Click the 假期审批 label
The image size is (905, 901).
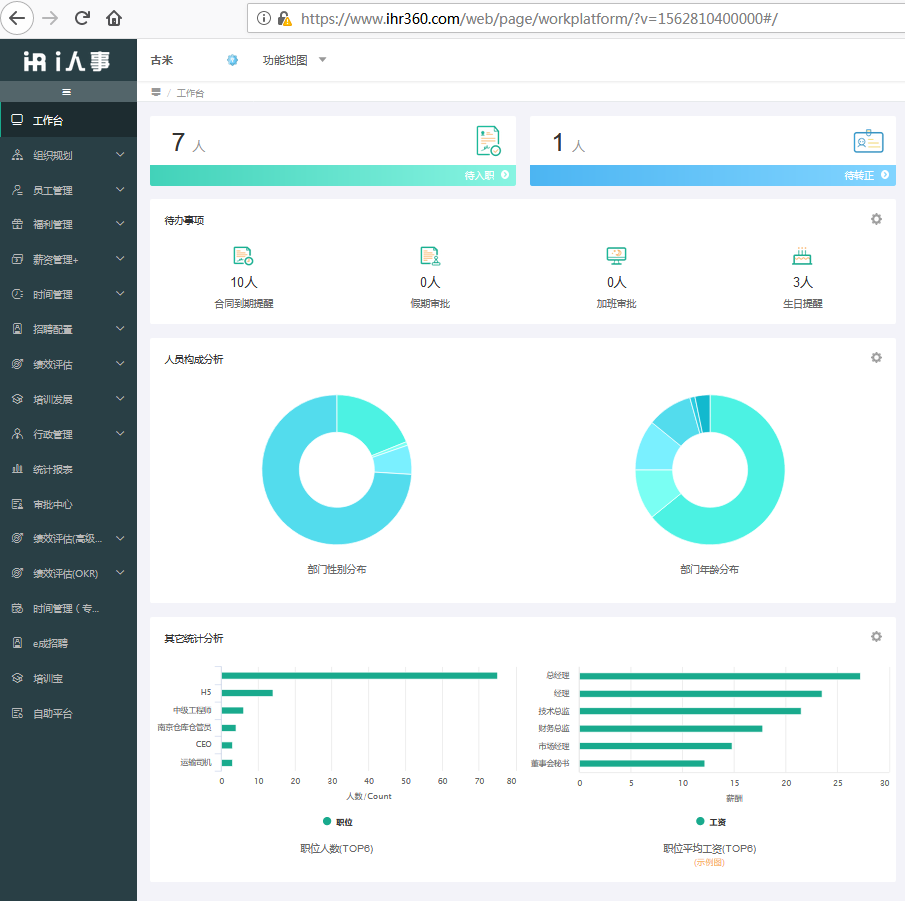(430, 304)
